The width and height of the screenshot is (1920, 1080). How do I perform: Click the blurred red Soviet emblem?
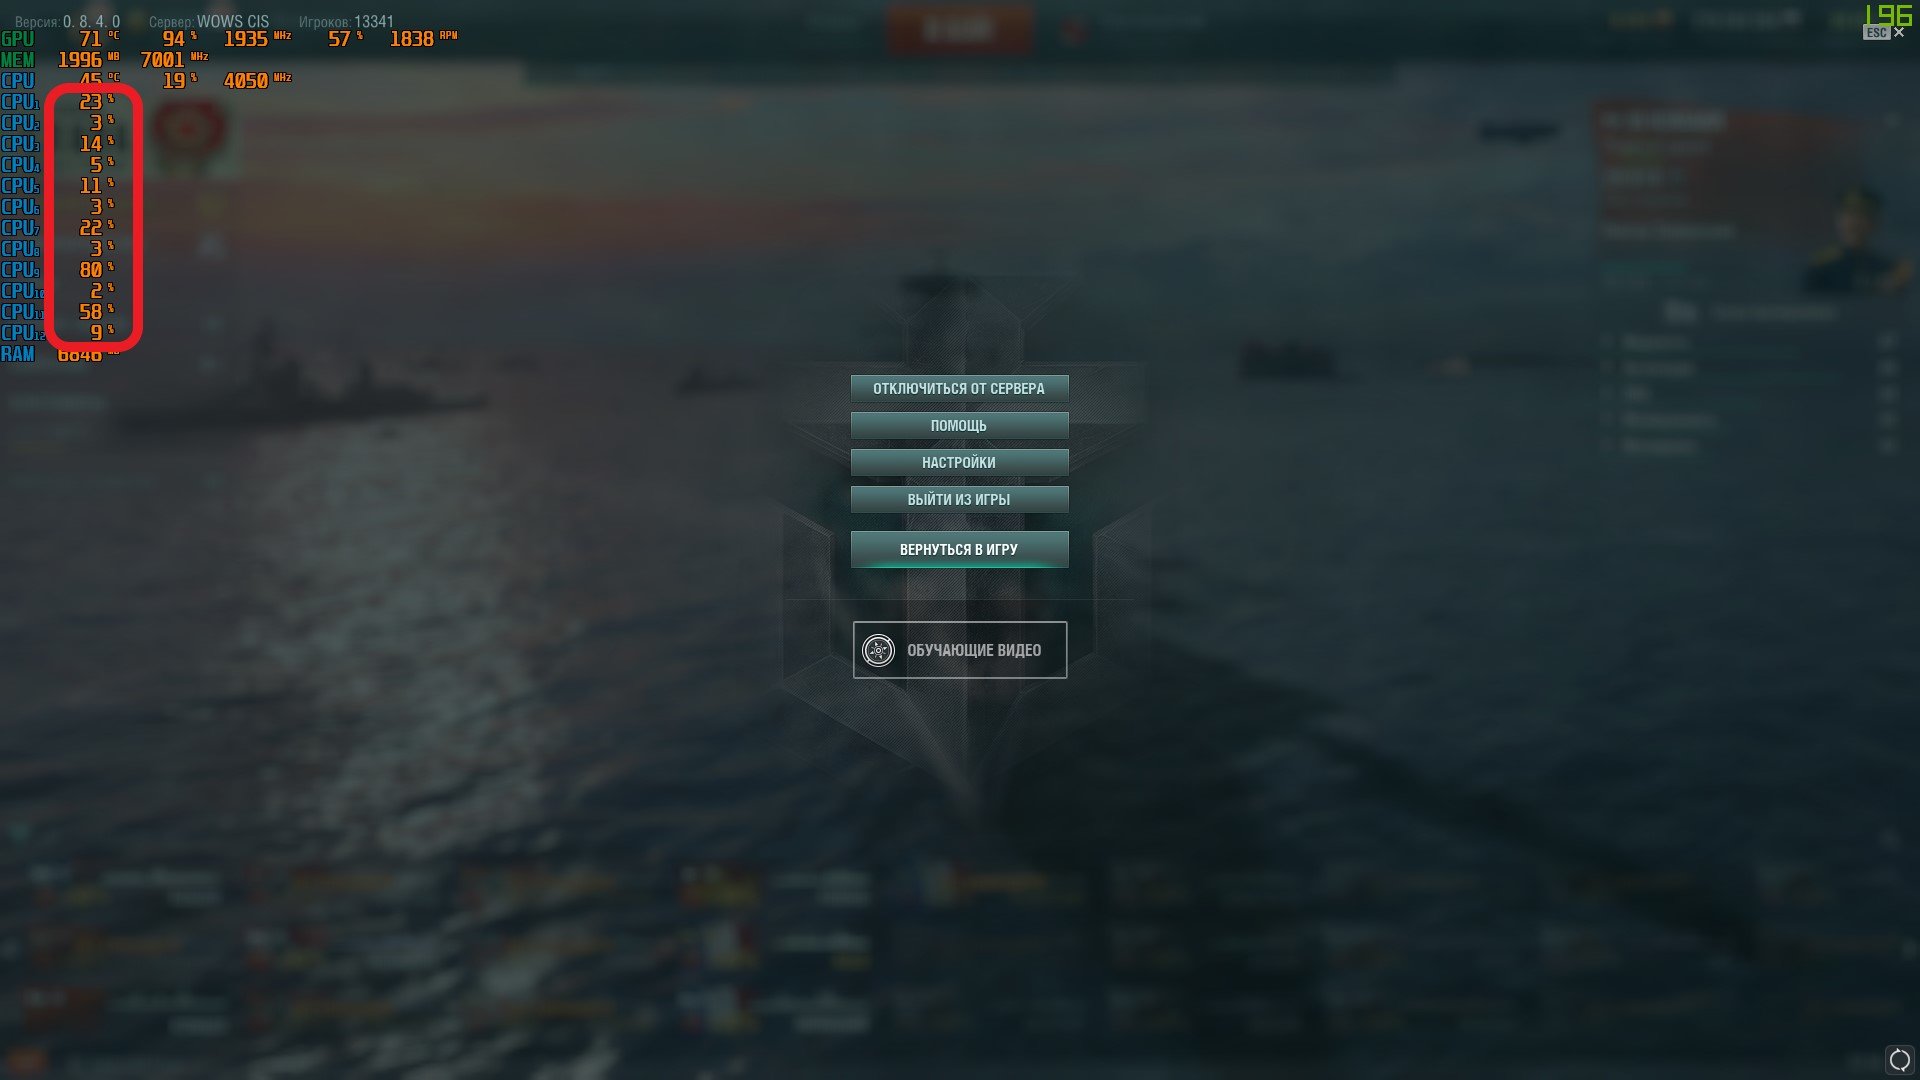pos(186,130)
